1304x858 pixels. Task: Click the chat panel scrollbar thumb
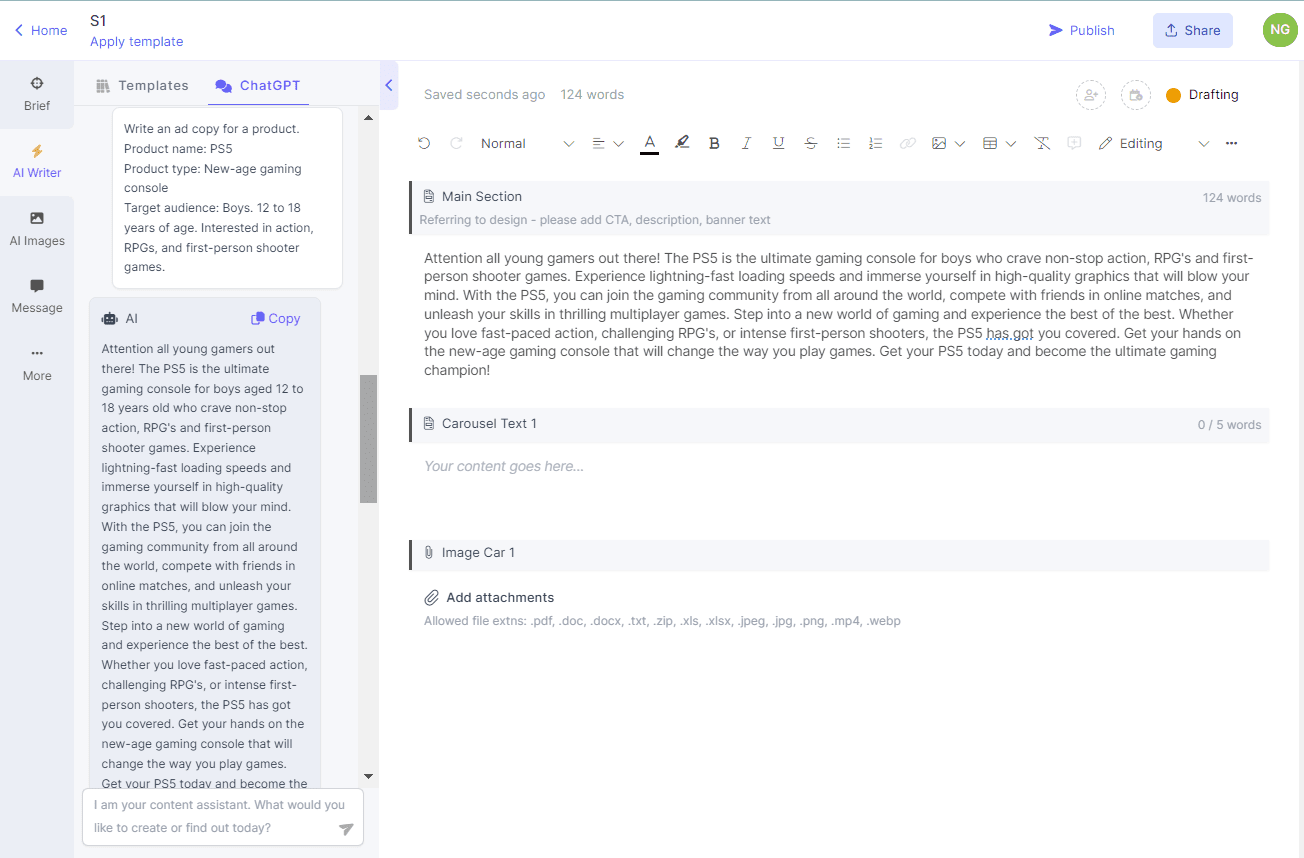pos(368,439)
